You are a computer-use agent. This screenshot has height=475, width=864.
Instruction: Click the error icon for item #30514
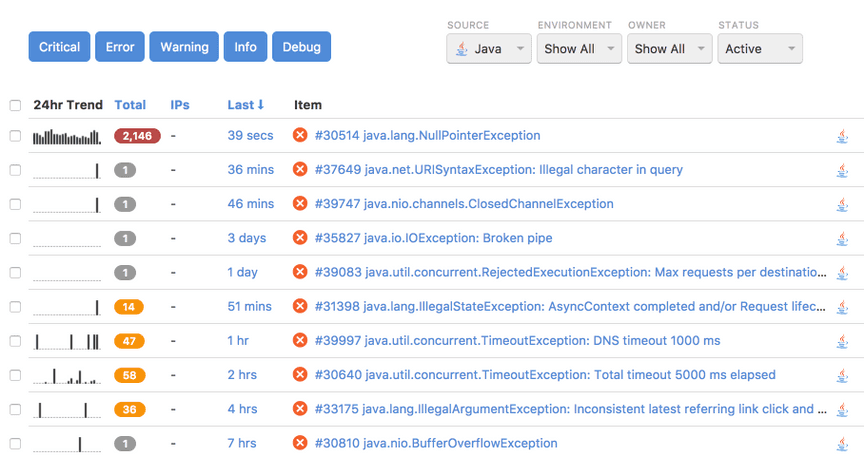(300, 135)
